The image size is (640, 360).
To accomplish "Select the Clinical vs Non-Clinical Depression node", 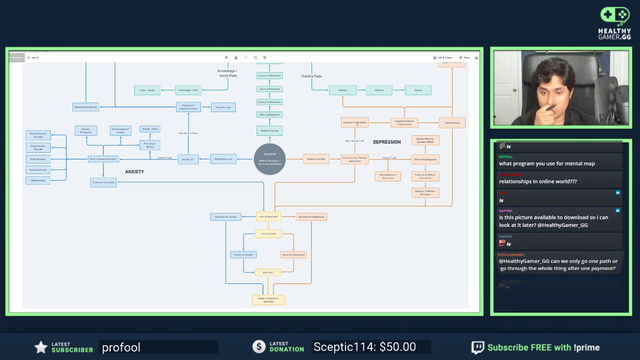I will [x=355, y=159].
